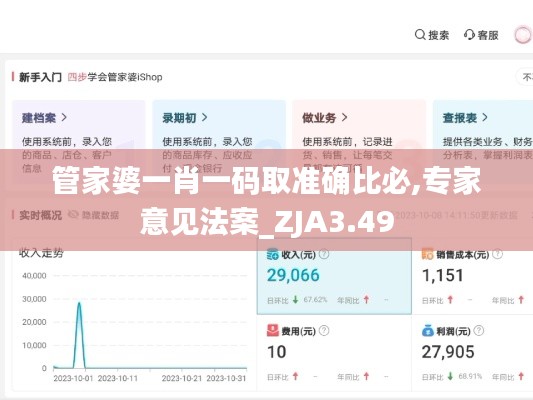Click the 搜索 search text

tap(439, 35)
